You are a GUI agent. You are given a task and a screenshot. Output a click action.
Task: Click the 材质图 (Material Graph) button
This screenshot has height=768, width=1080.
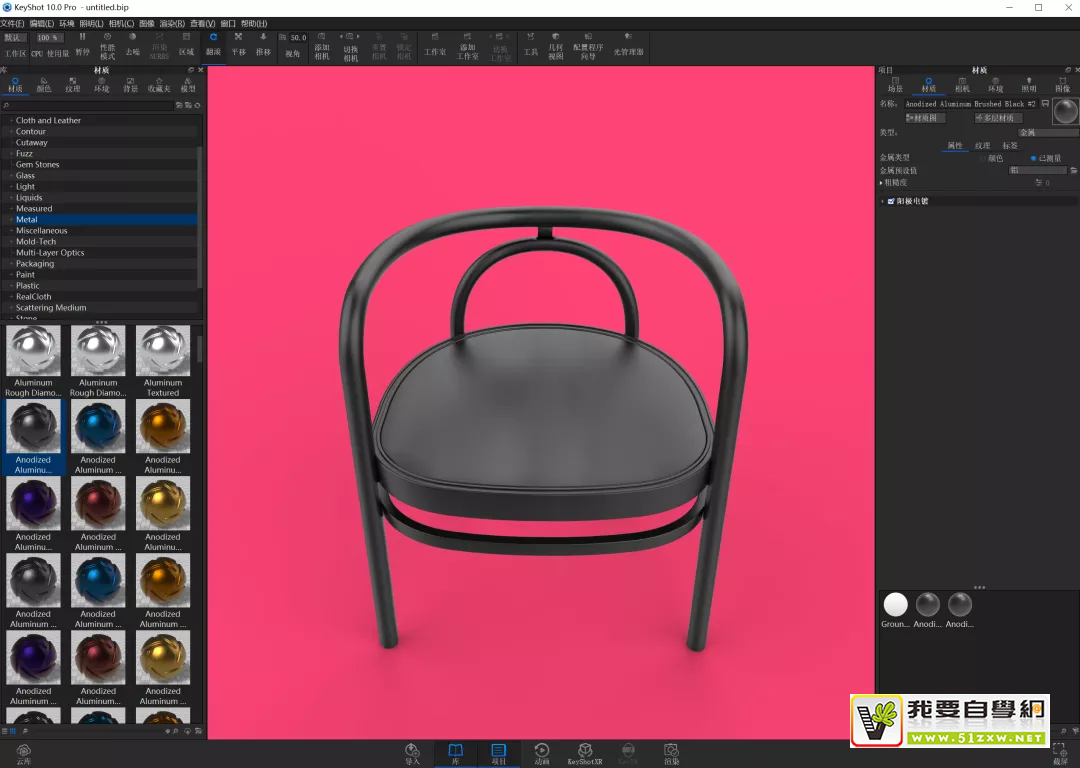[925, 118]
